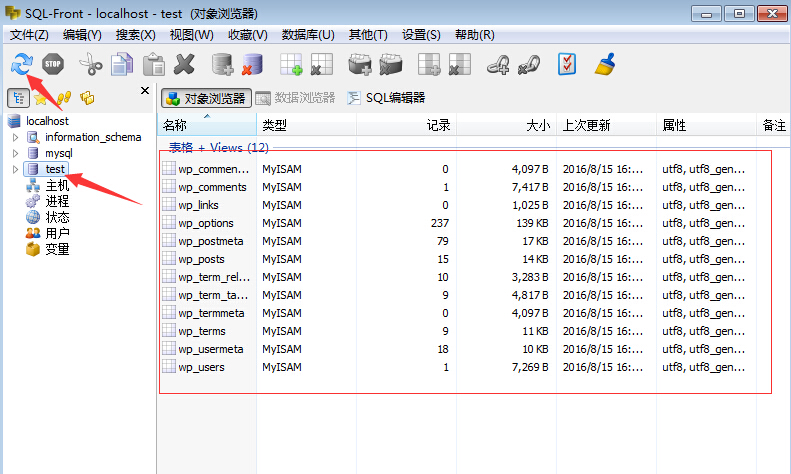Viewport: 791px width, 474px height.
Task: Click the New table icon with green plus
Action: tap(291, 65)
